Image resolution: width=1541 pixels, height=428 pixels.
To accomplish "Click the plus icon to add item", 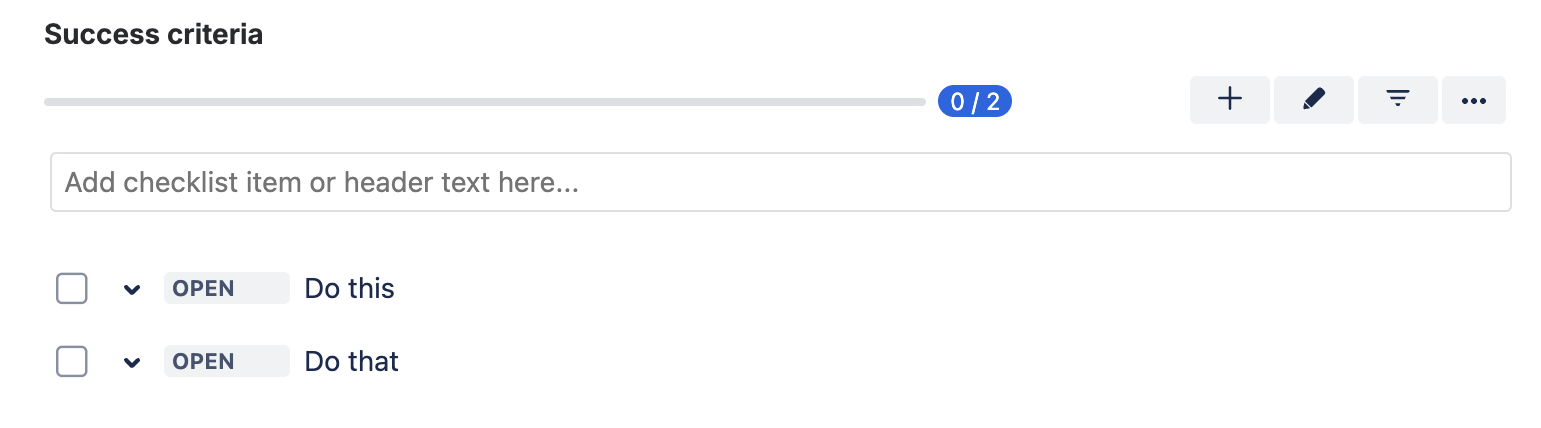I will click(1229, 100).
